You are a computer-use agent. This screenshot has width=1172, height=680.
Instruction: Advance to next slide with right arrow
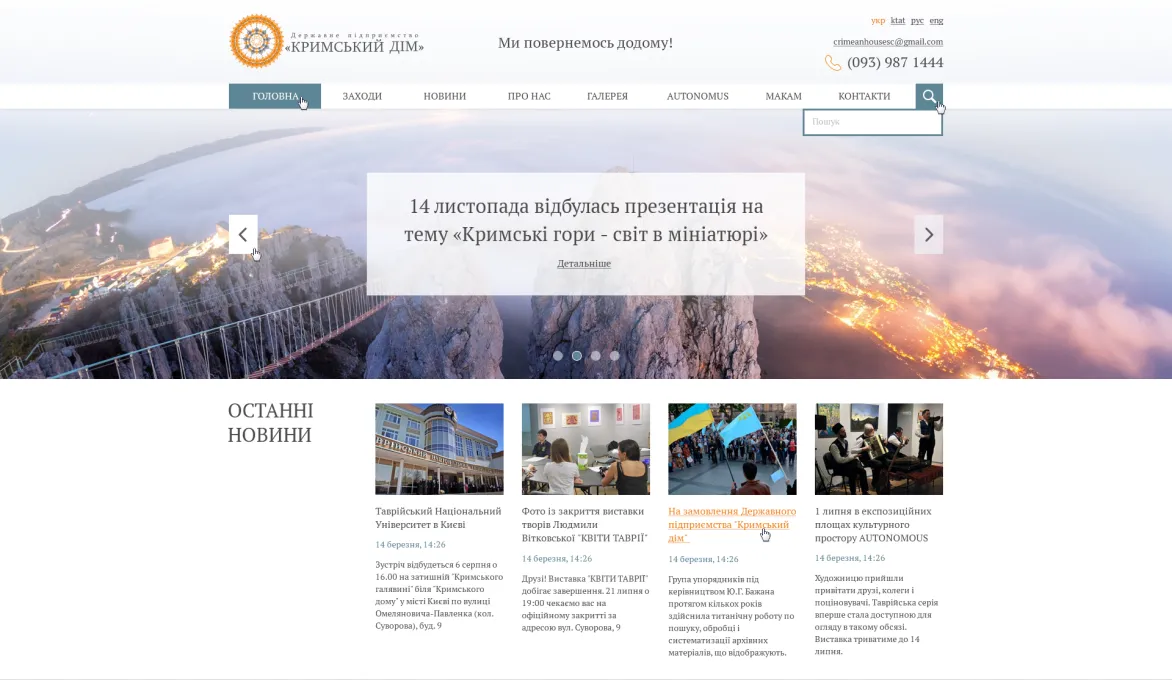pyautogui.click(x=928, y=235)
